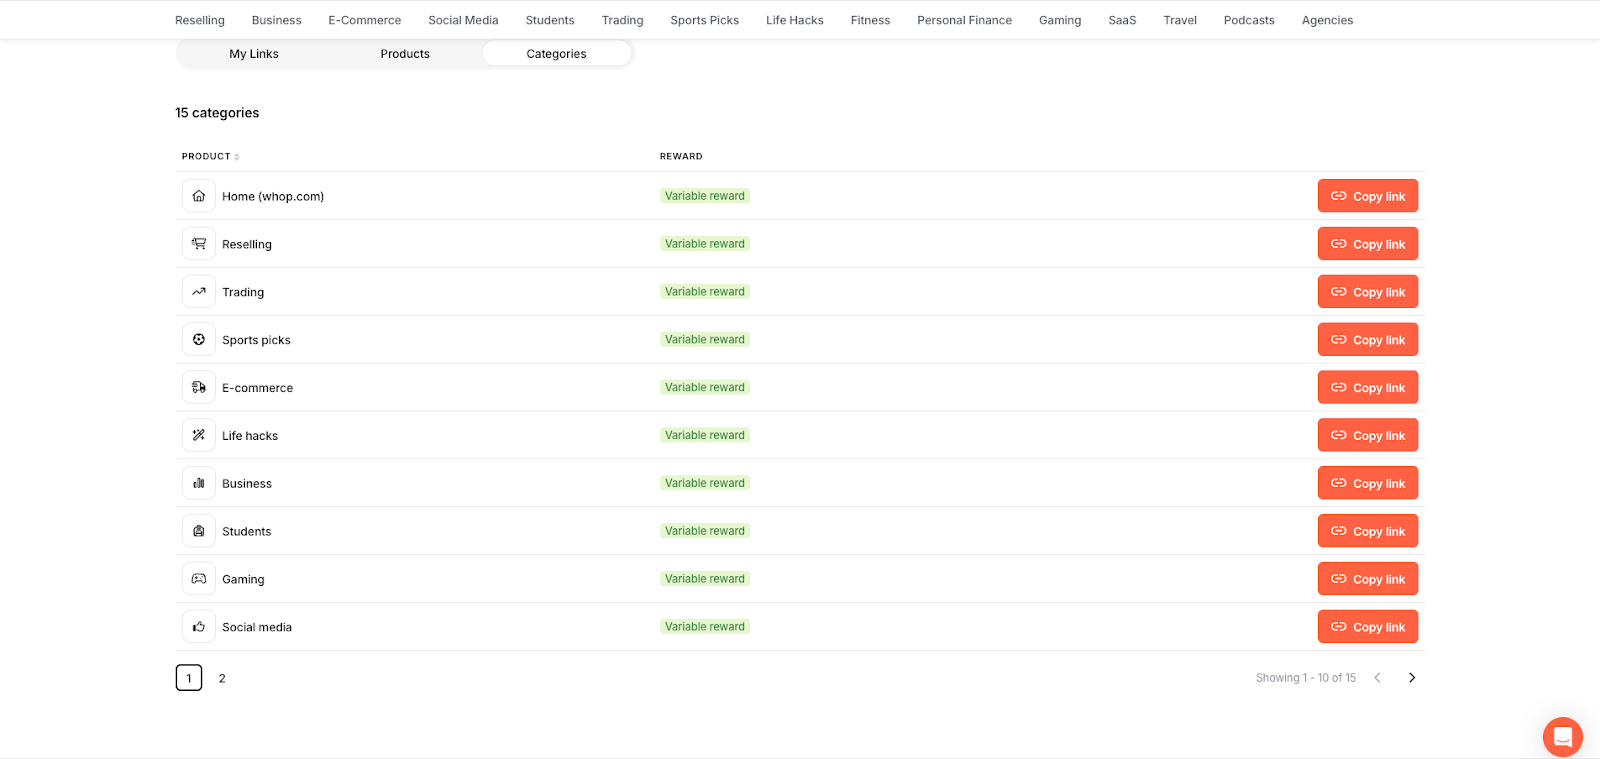Image resolution: width=1600 pixels, height=759 pixels.
Task: Open Travel in the top navigation
Action: tap(1180, 20)
